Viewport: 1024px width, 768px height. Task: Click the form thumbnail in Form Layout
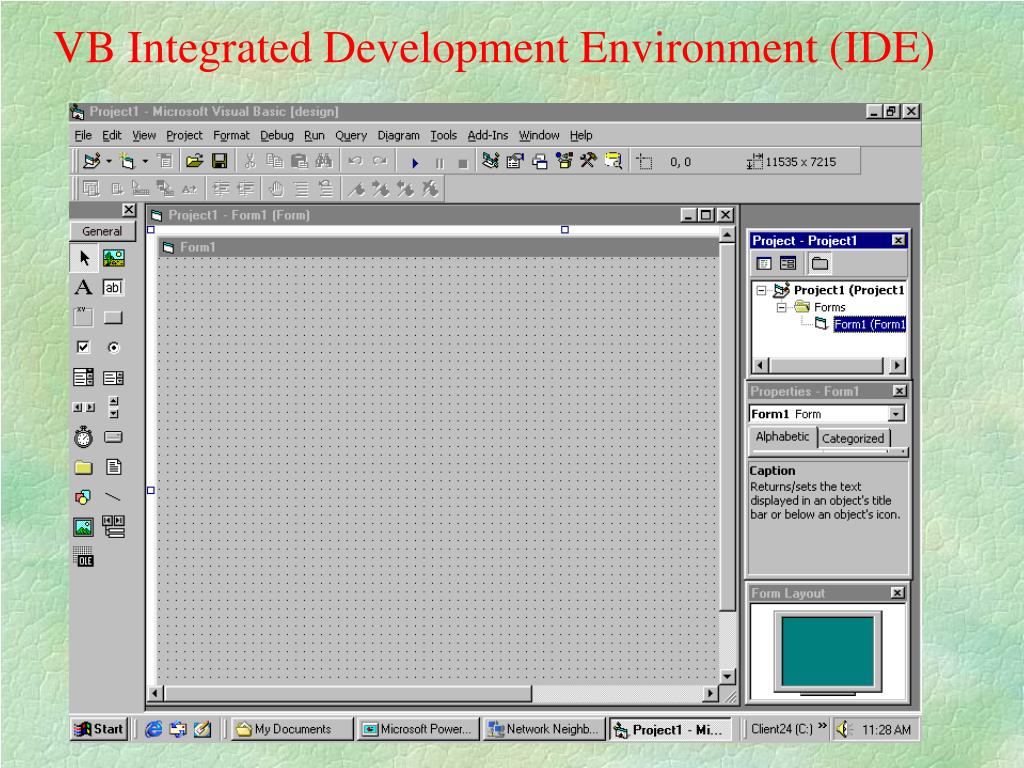click(827, 651)
